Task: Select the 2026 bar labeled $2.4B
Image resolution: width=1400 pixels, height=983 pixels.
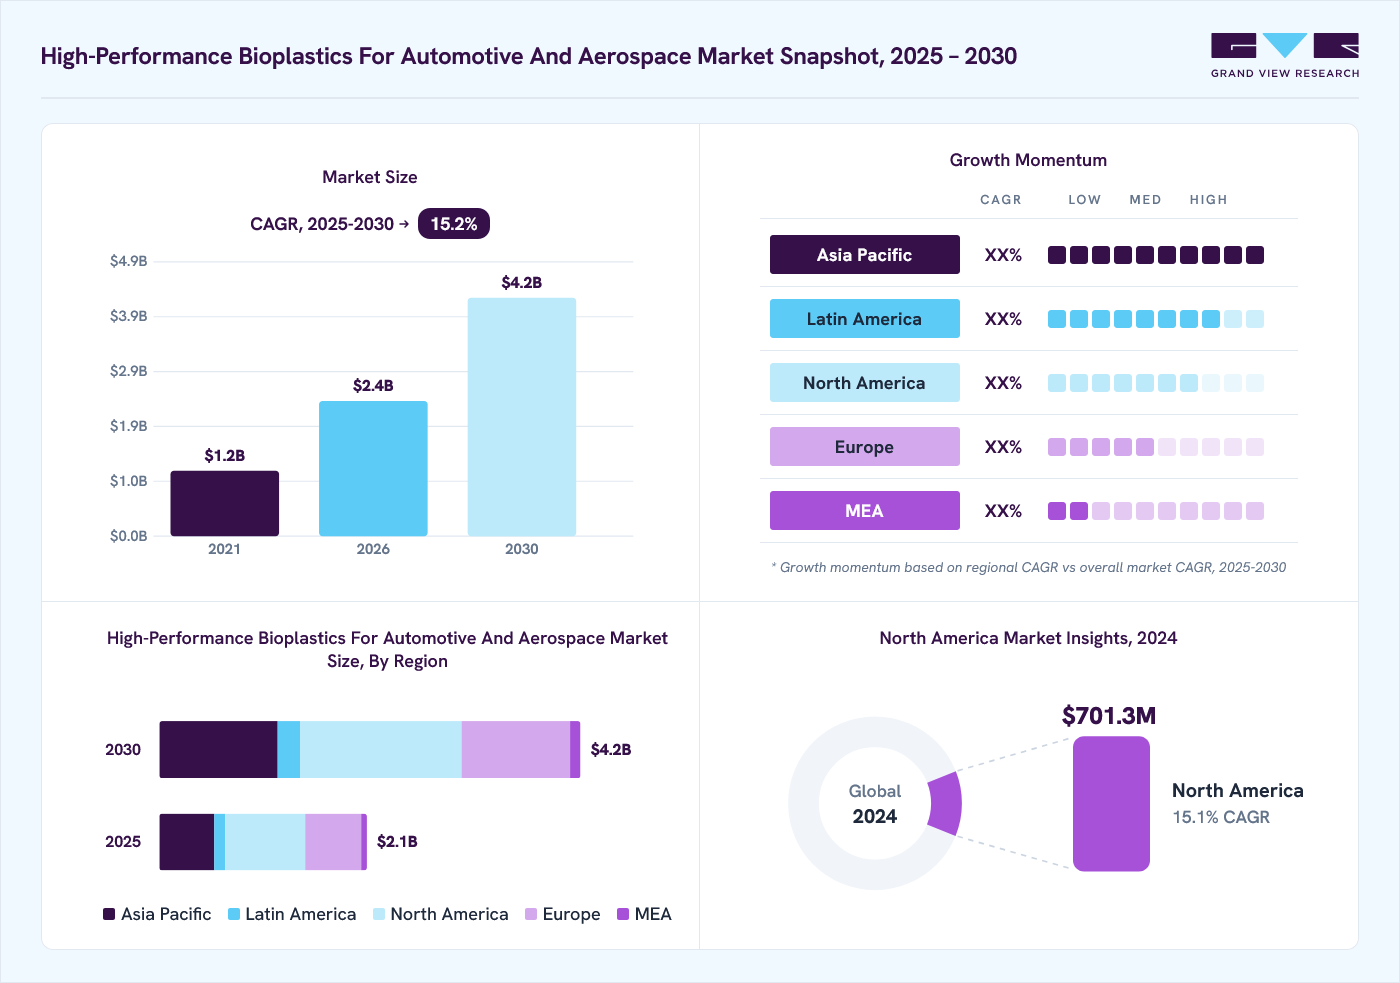Action: tap(373, 468)
